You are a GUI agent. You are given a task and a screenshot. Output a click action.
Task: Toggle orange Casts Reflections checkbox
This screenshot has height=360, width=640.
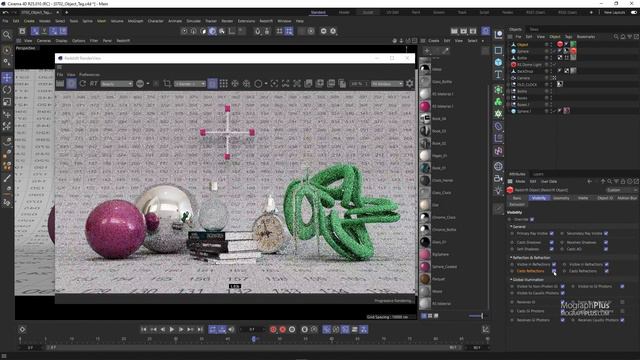pyautogui.click(x=554, y=271)
